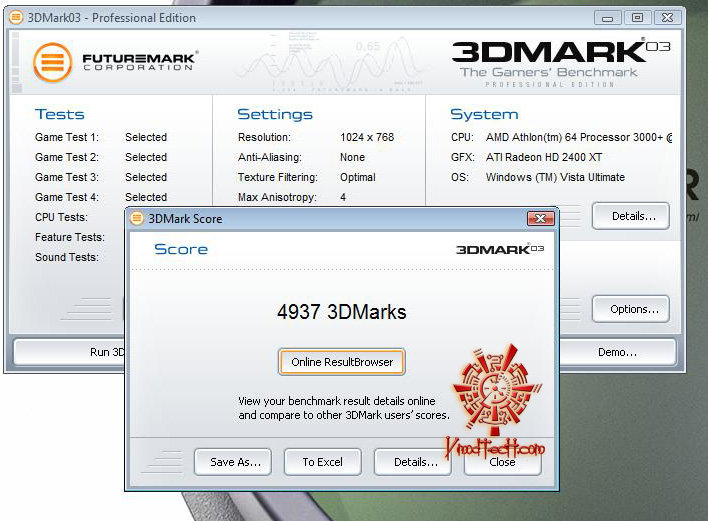Click the Futuremark orange logo icon
Screen dimensions: 708x521
point(53,62)
